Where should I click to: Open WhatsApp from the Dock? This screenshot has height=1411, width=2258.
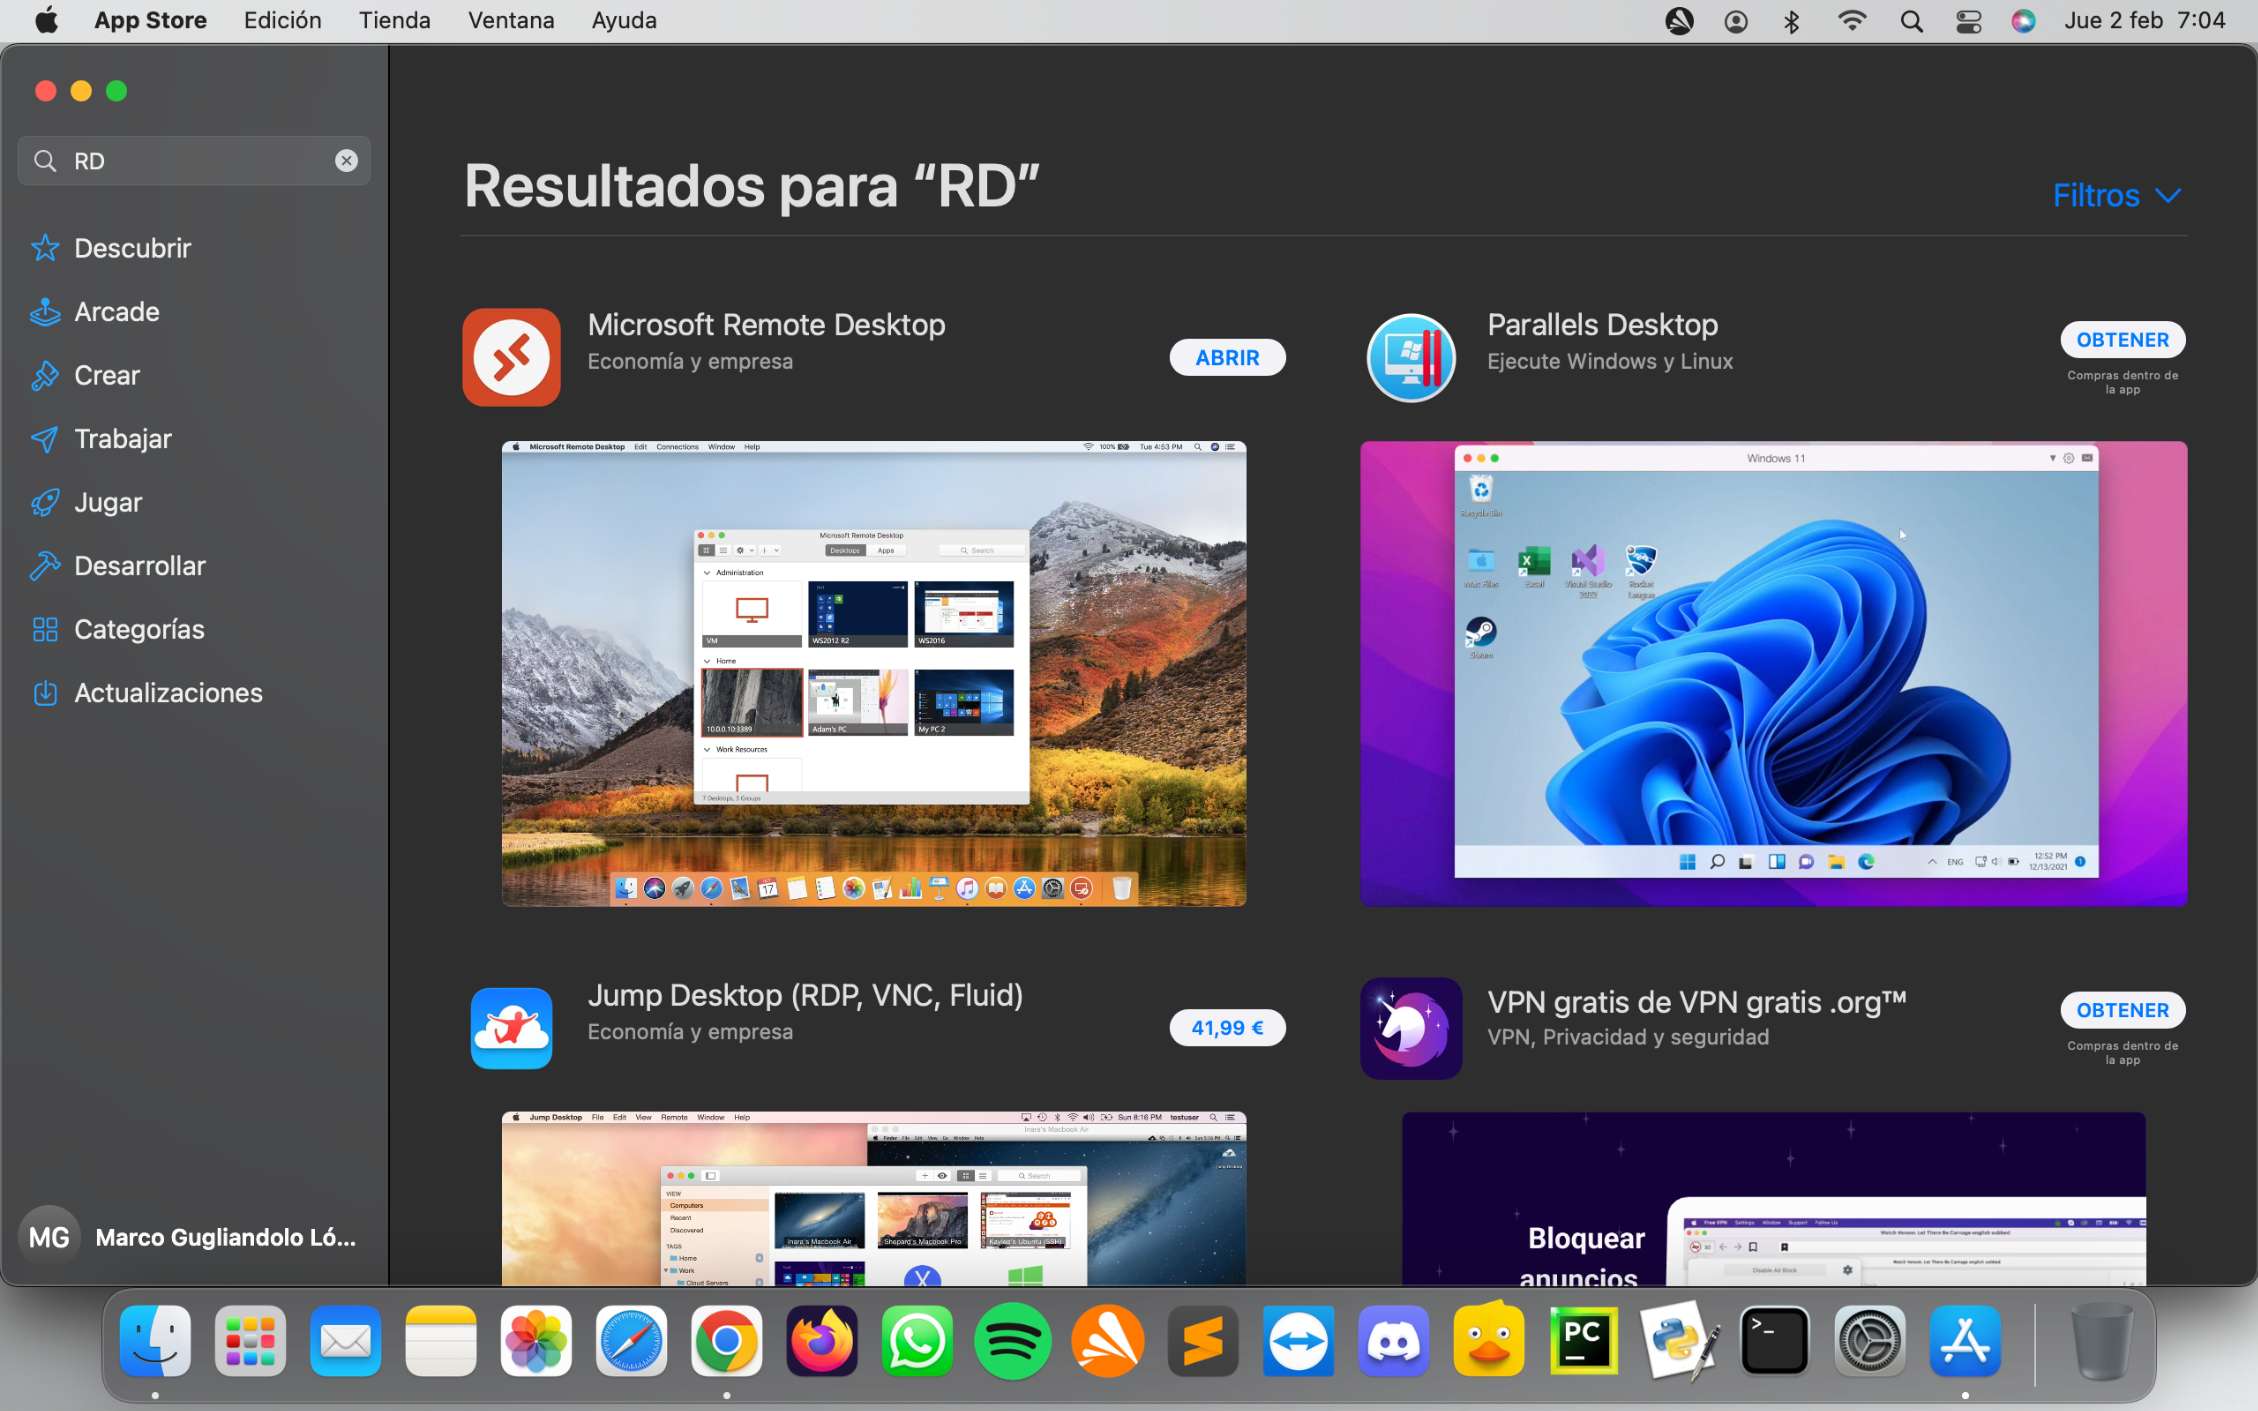click(x=917, y=1341)
